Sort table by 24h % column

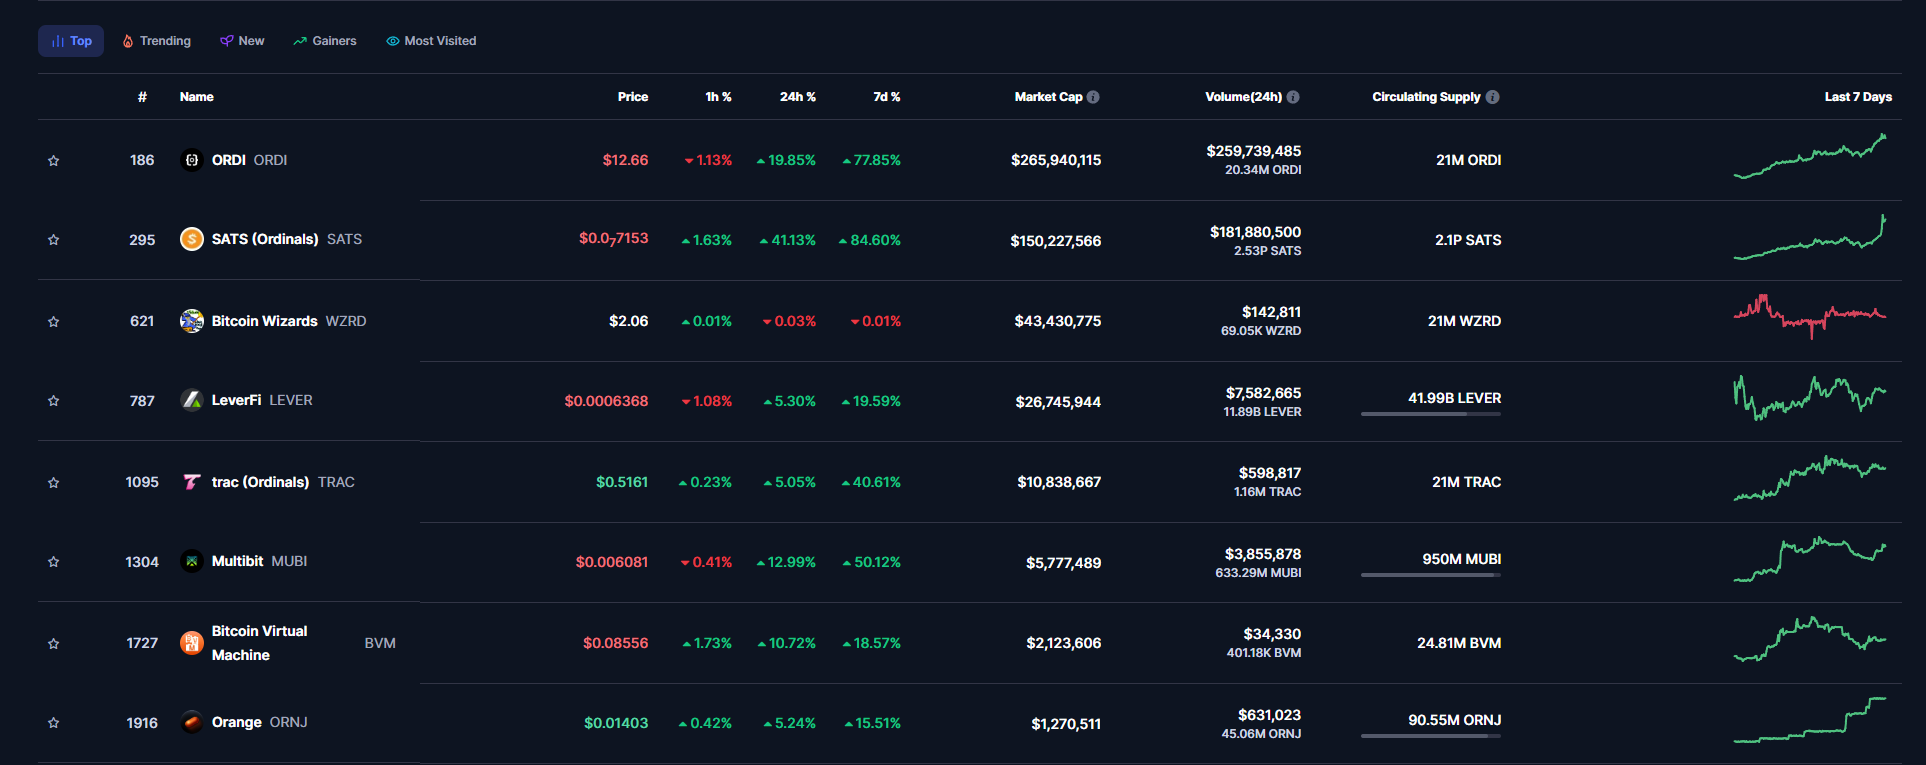coord(797,97)
